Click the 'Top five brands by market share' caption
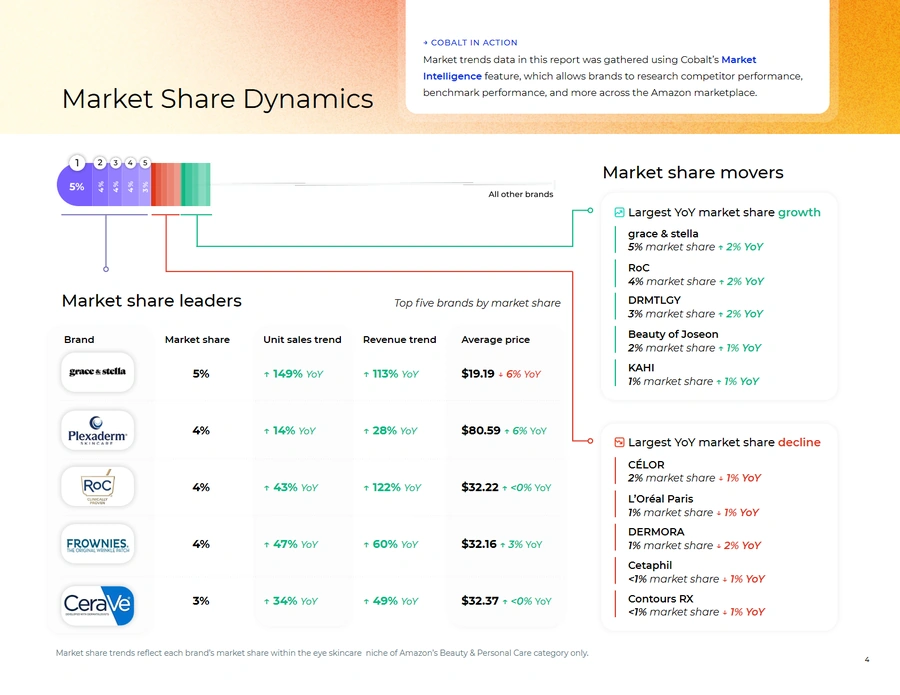 point(477,303)
